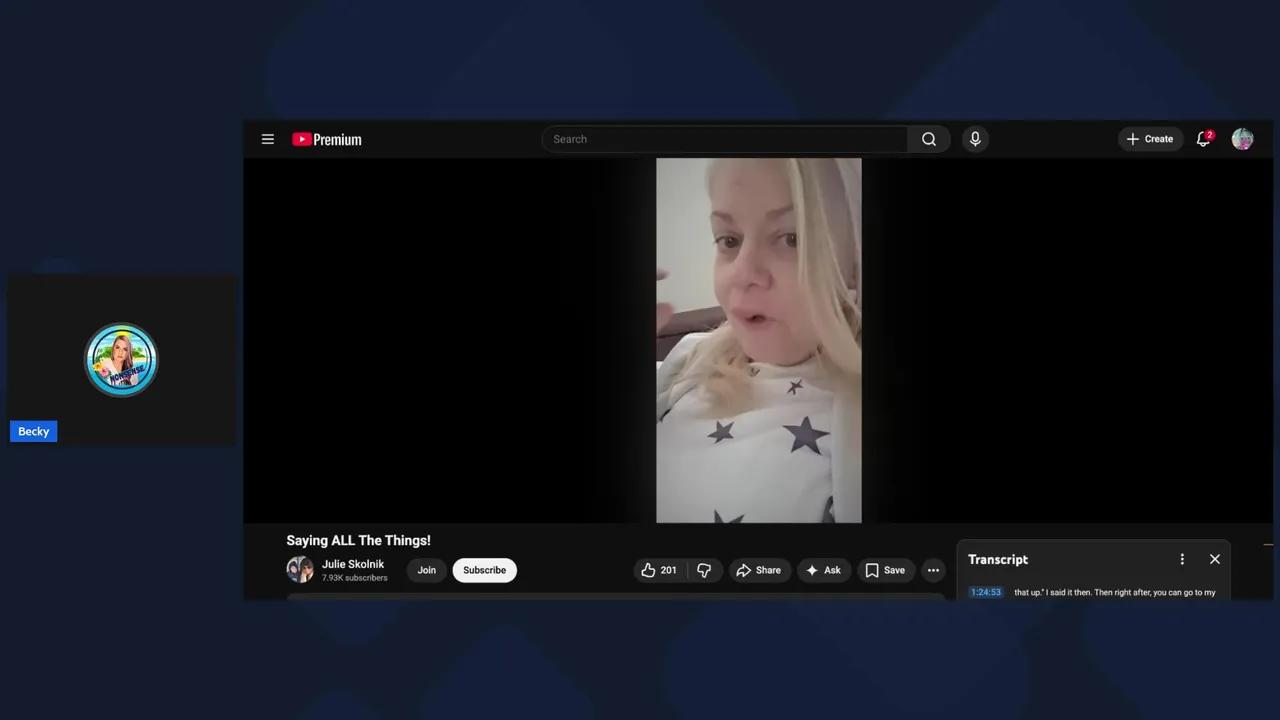Click the Becky name label

(34, 431)
